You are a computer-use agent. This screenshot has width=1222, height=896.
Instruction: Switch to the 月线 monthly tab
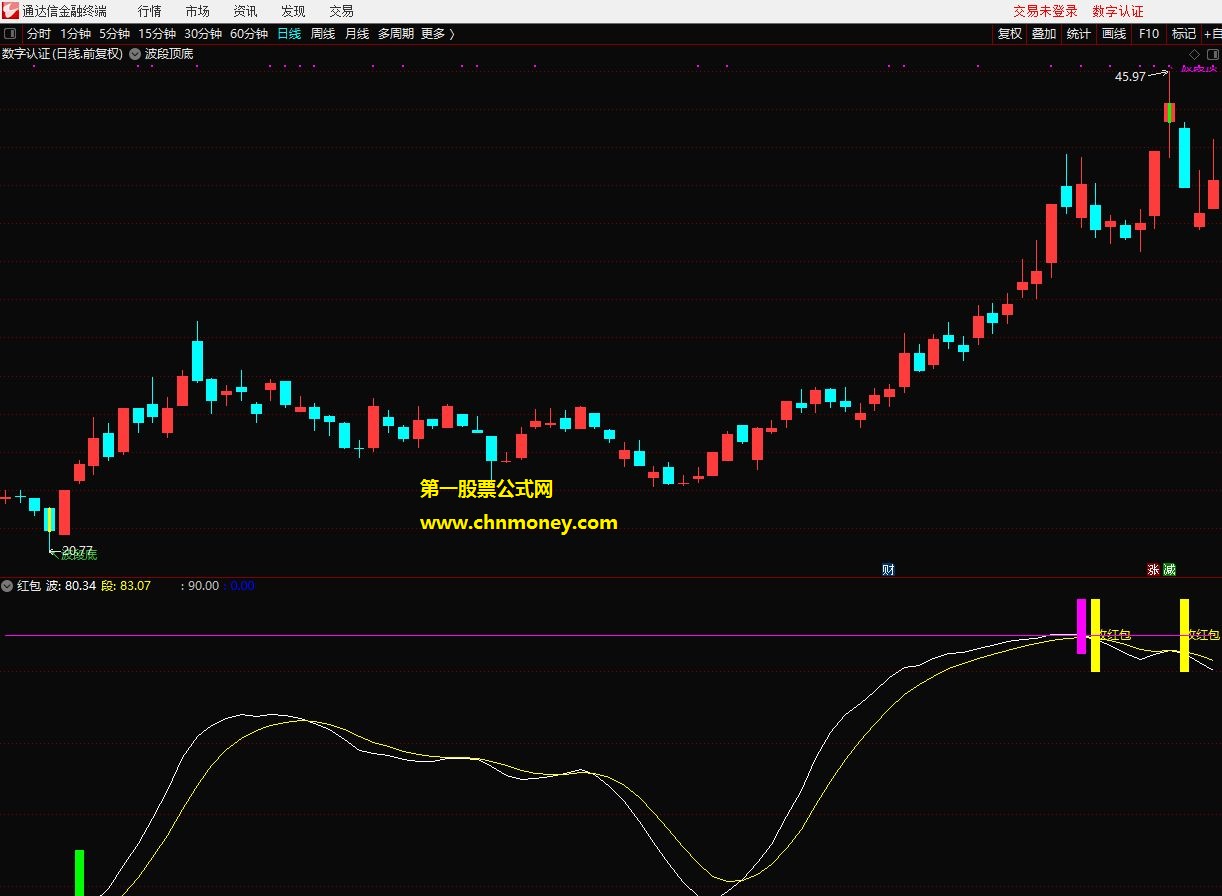[357, 34]
